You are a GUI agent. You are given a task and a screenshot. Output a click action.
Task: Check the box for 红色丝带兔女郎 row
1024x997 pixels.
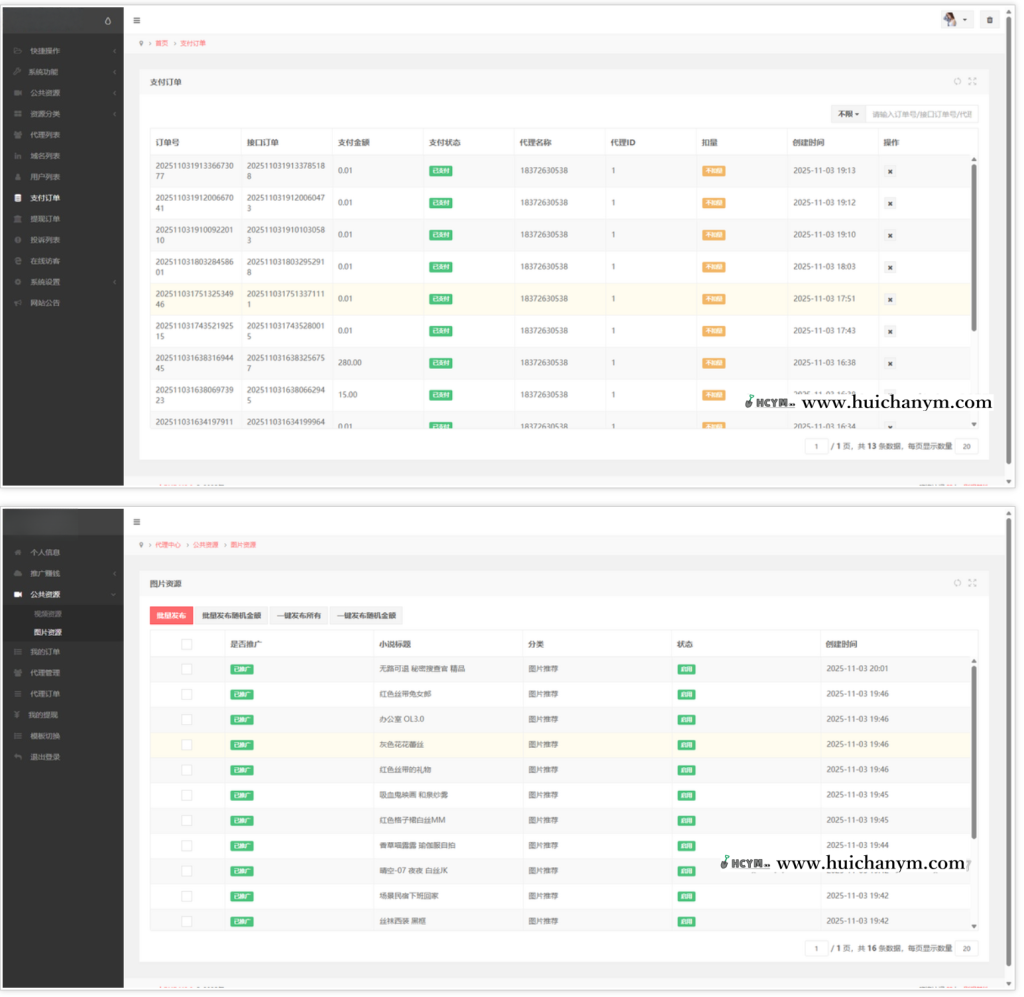186,694
